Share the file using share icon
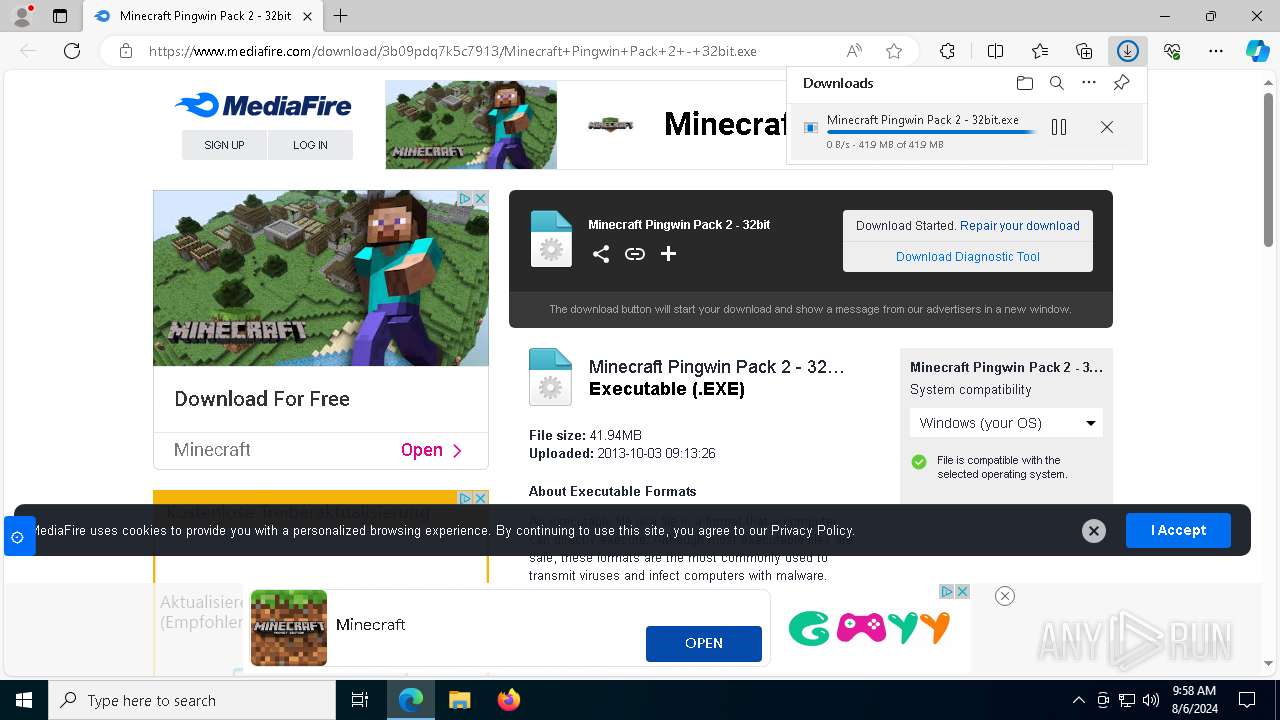The image size is (1280, 720). 601,254
